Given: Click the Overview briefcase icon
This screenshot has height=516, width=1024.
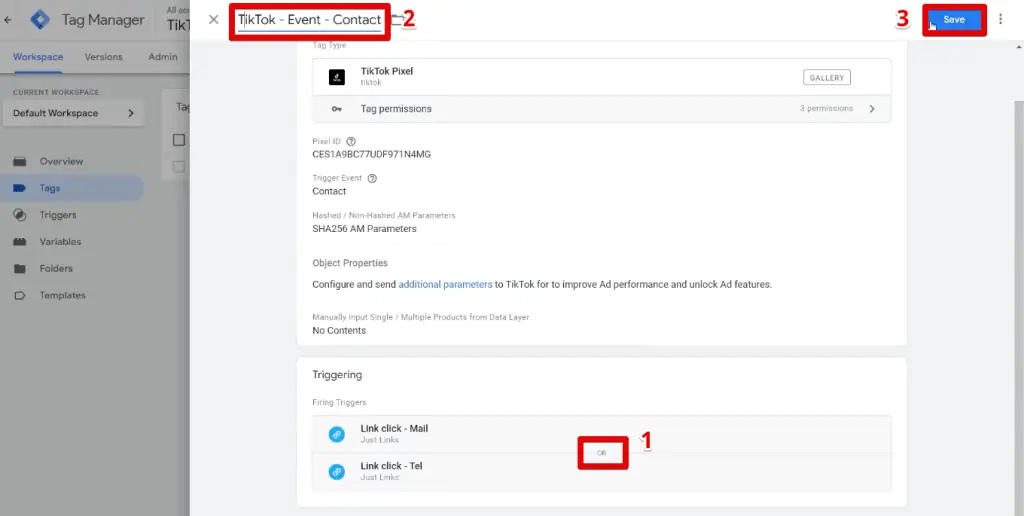Looking at the screenshot, I should [x=20, y=161].
